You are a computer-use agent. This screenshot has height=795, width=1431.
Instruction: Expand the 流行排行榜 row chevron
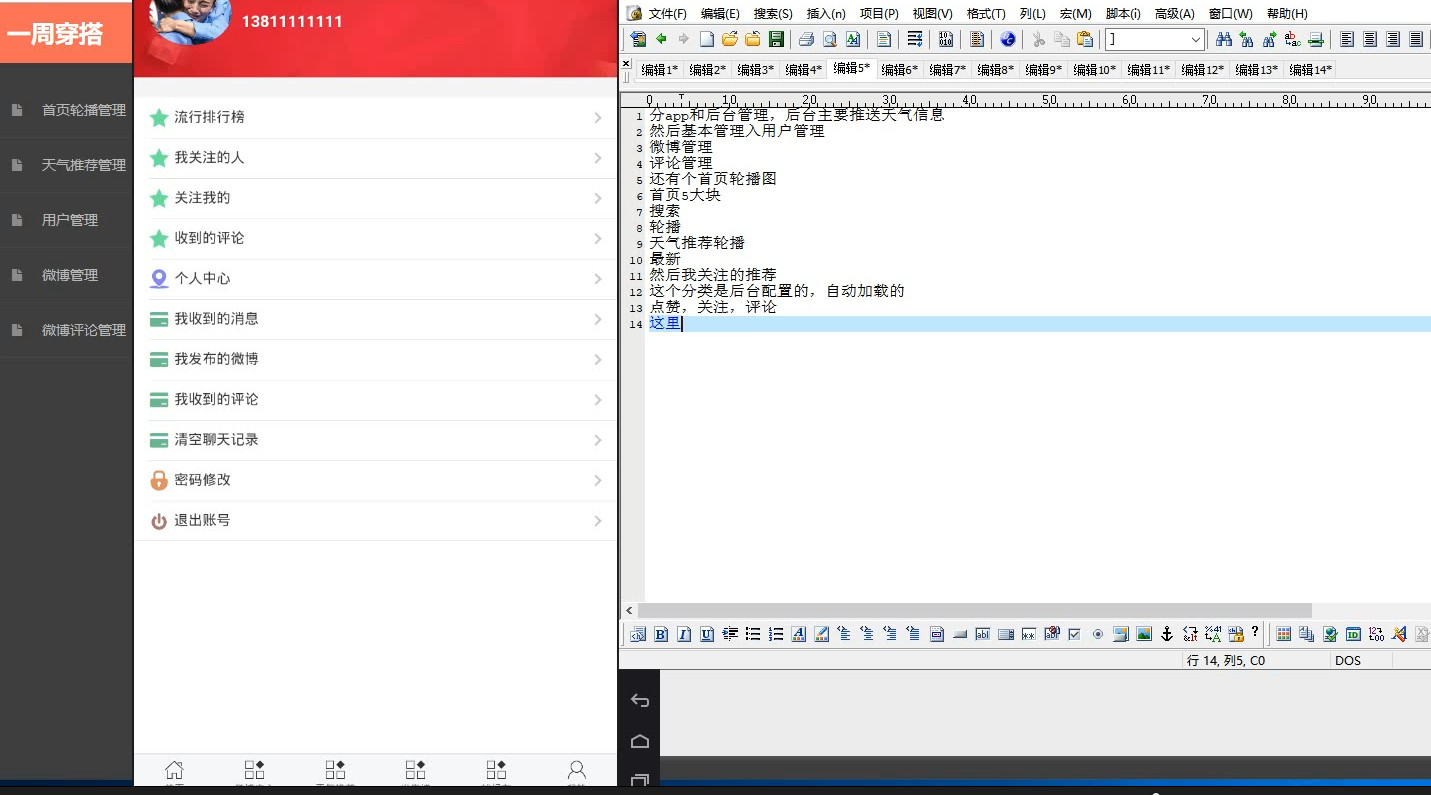pyautogui.click(x=598, y=118)
